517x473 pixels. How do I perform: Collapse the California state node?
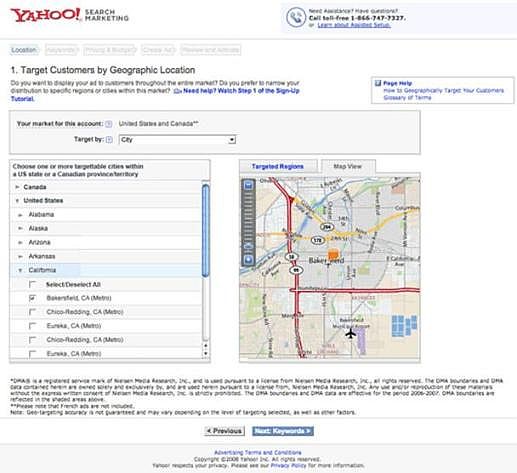click(x=20, y=270)
